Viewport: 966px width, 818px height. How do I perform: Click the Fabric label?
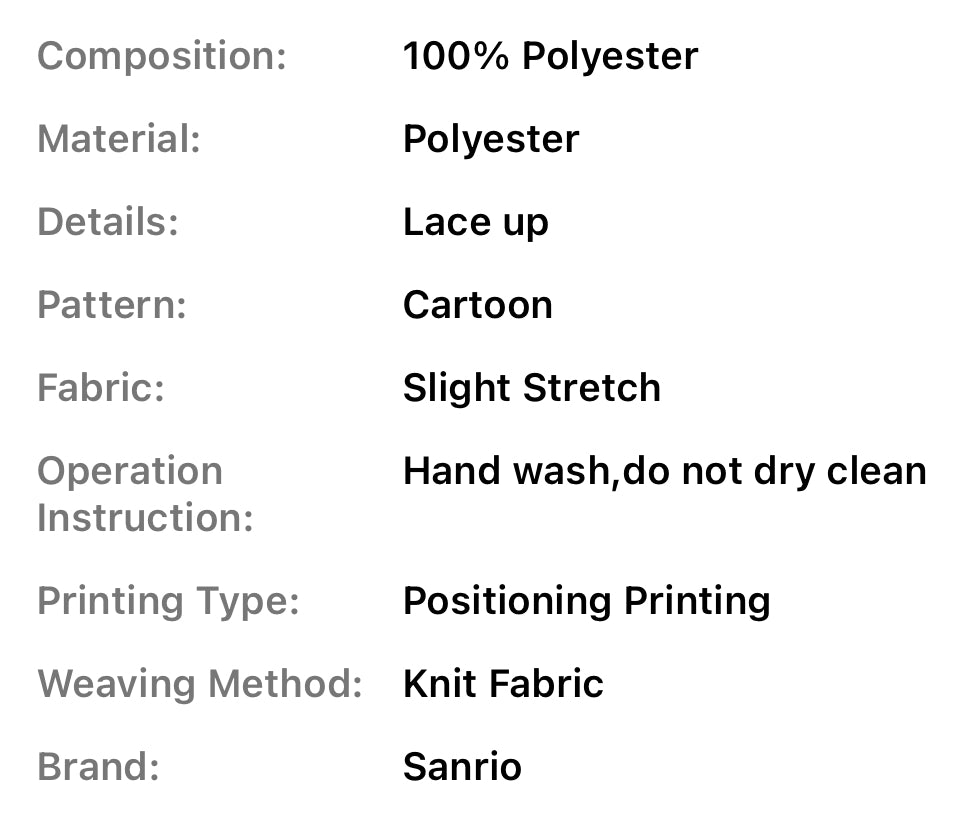point(100,388)
